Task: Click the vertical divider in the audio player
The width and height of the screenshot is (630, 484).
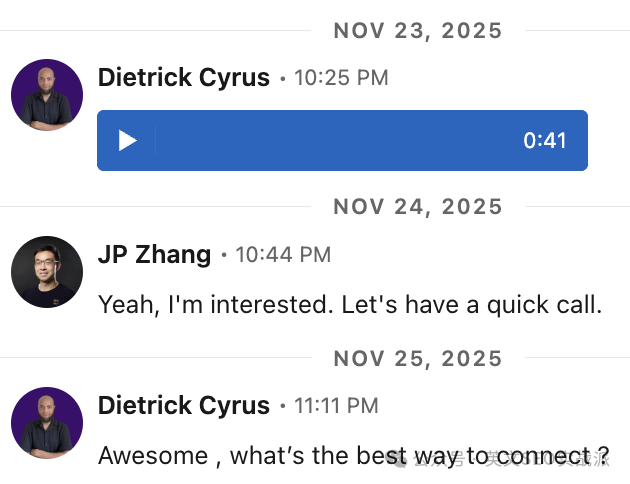Action: coord(155,141)
